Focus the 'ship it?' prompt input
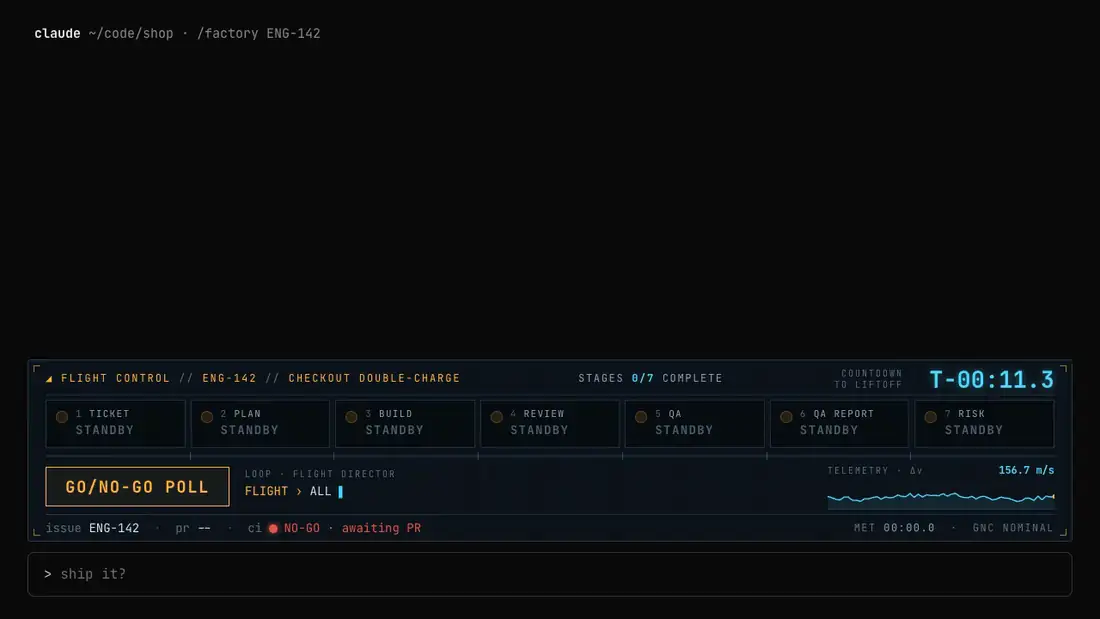Screen dimensions: 1100x619 pyautogui.click(x=550, y=574)
